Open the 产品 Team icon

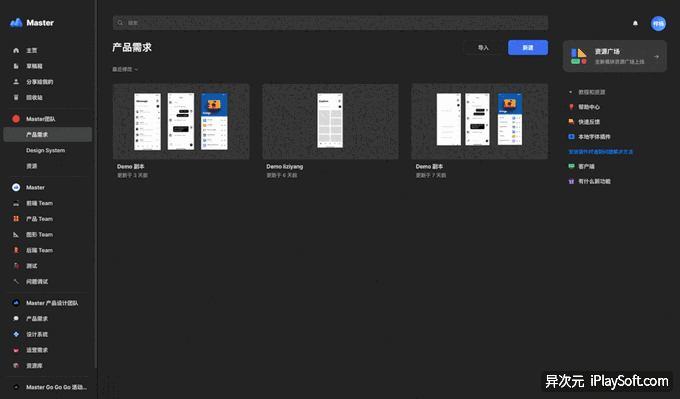[16, 219]
